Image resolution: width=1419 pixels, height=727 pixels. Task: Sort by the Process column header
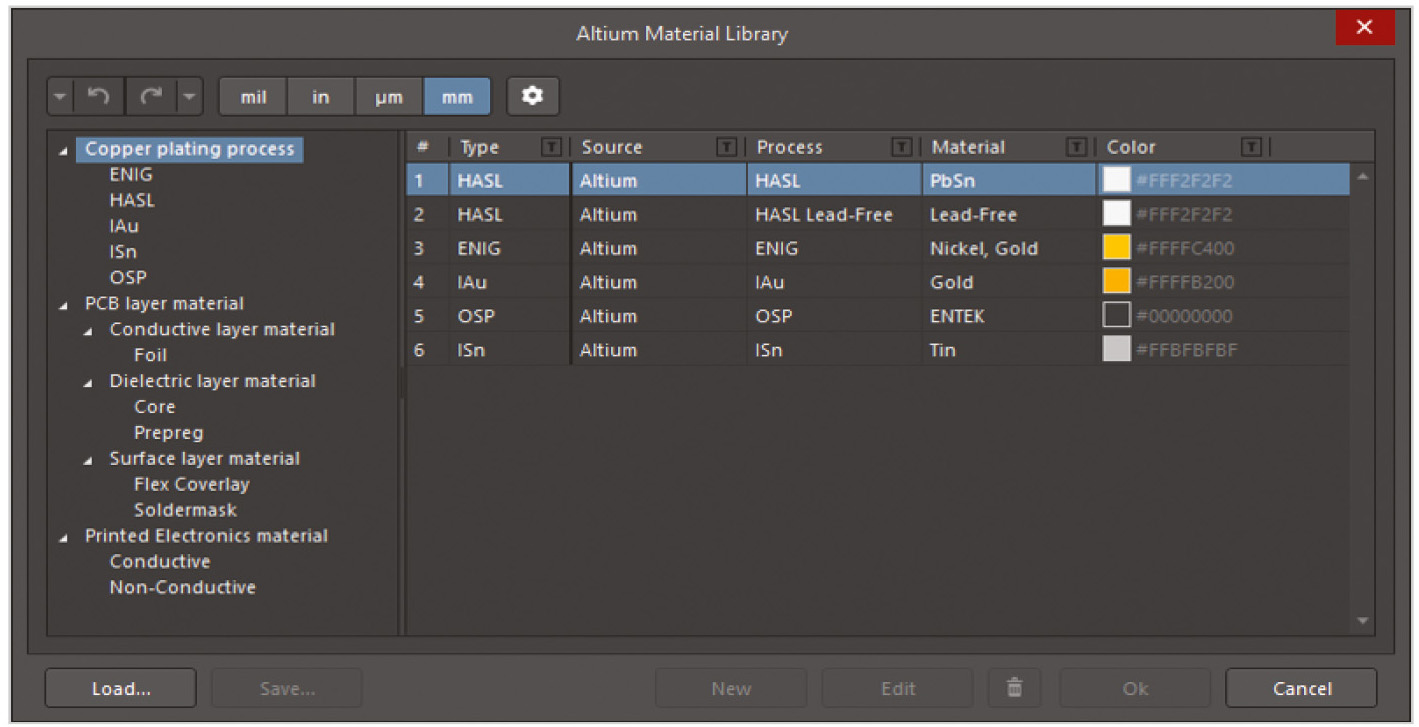[x=789, y=147]
